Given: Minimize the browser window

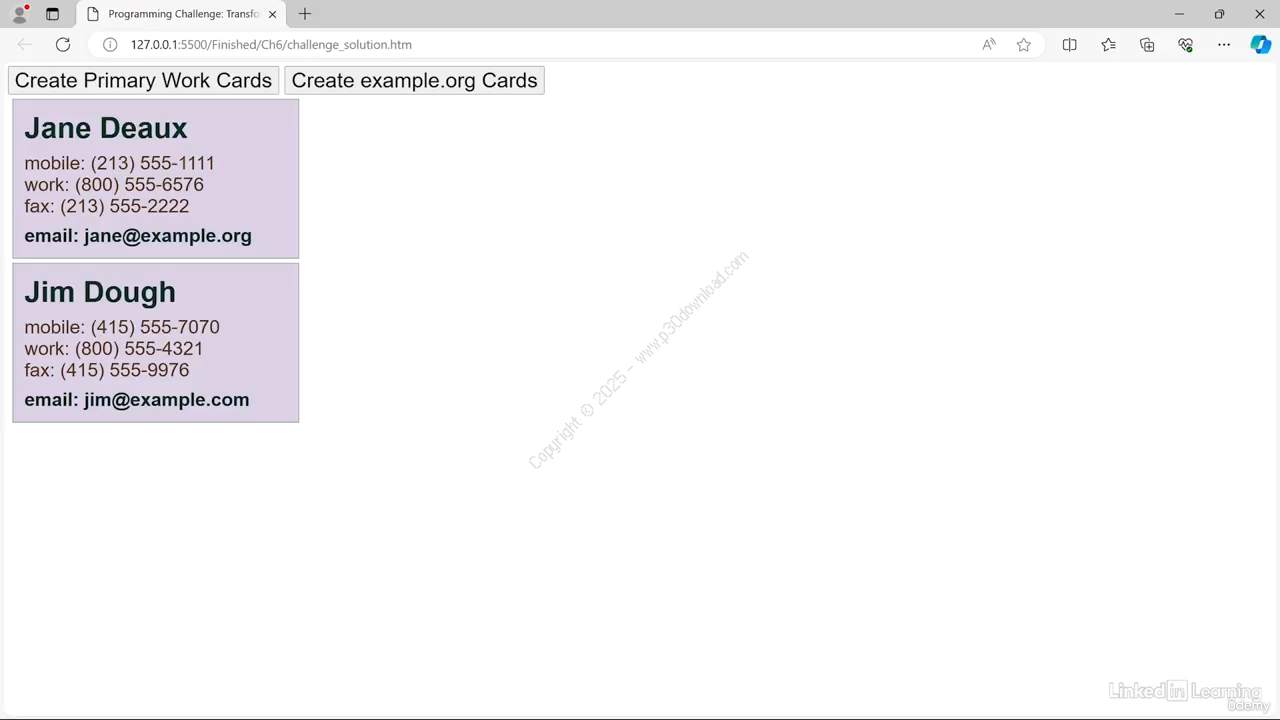Looking at the screenshot, I should click(1179, 14).
